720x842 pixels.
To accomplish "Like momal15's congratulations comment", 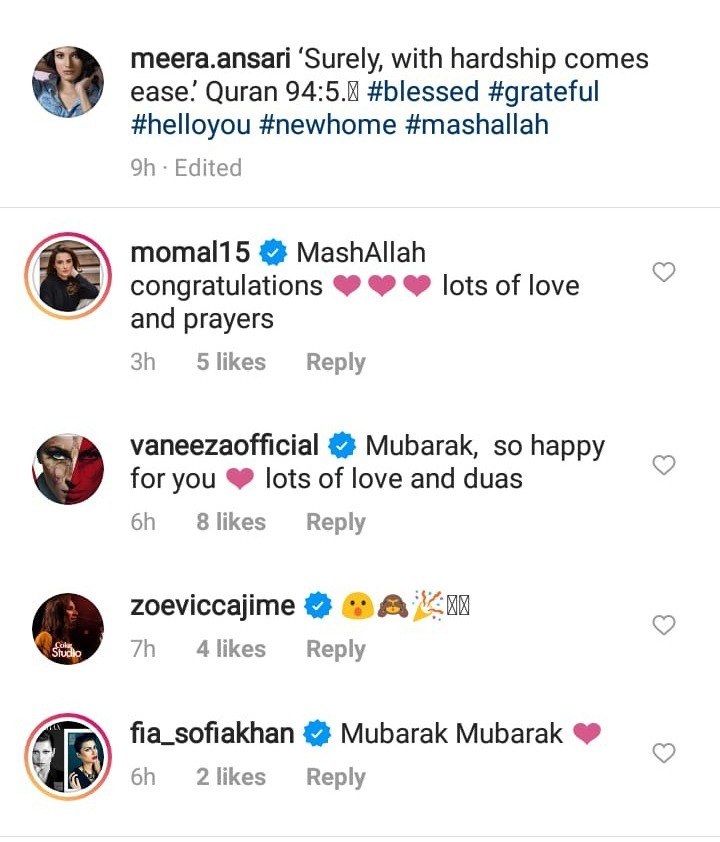I will pyautogui.click(x=664, y=272).
